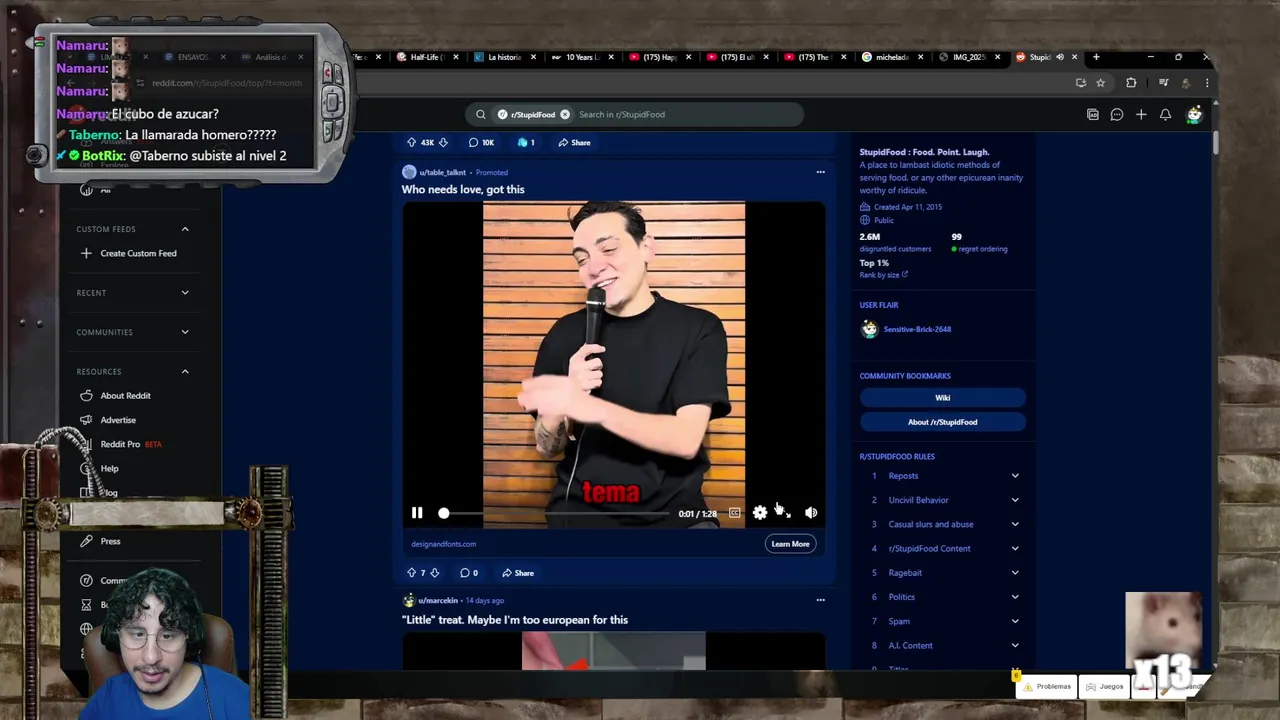Downvote the 43K post
This screenshot has width=1280, height=720.
click(x=443, y=142)
